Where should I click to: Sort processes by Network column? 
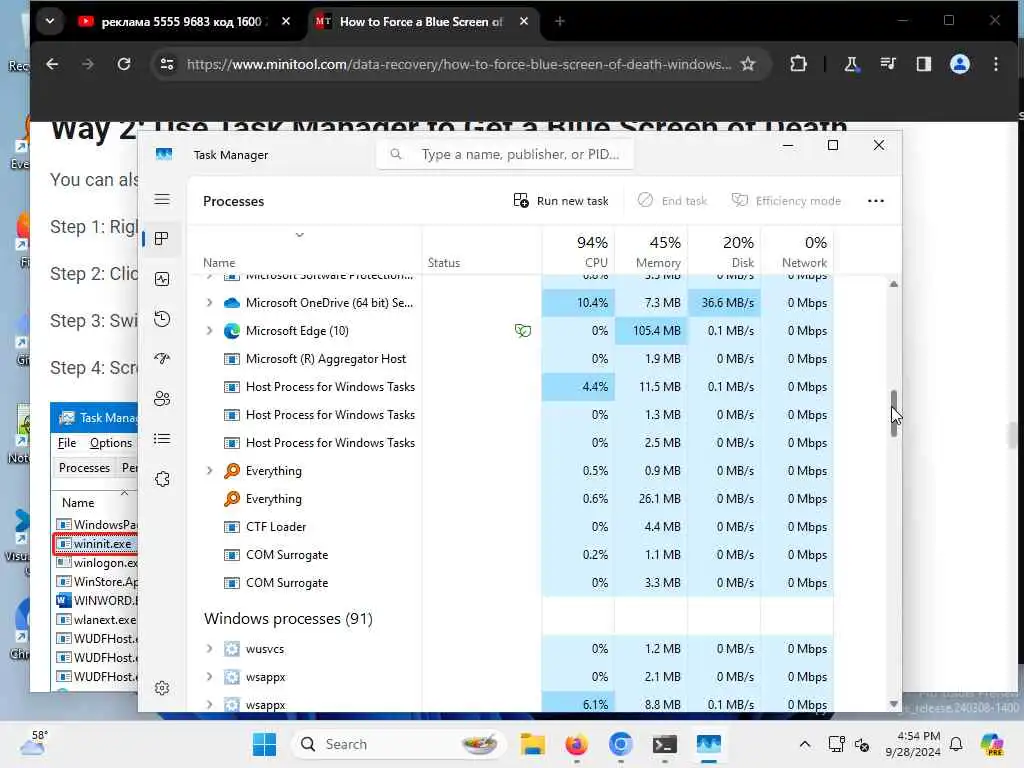point(797,251)
